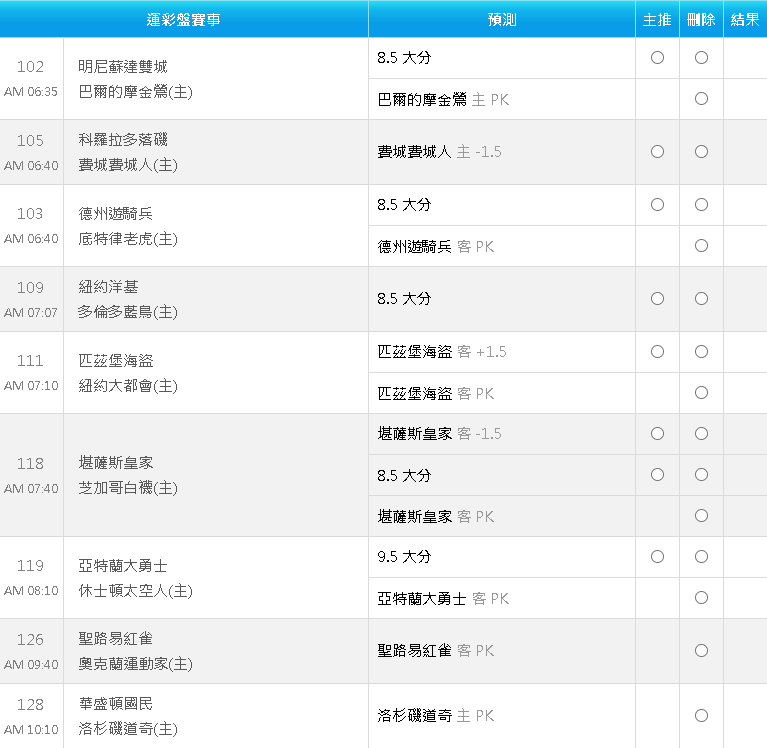Image resolution: width=767 pixels, height=748 pixels.
Task: Click game number 128
Action: click(30, 704)
